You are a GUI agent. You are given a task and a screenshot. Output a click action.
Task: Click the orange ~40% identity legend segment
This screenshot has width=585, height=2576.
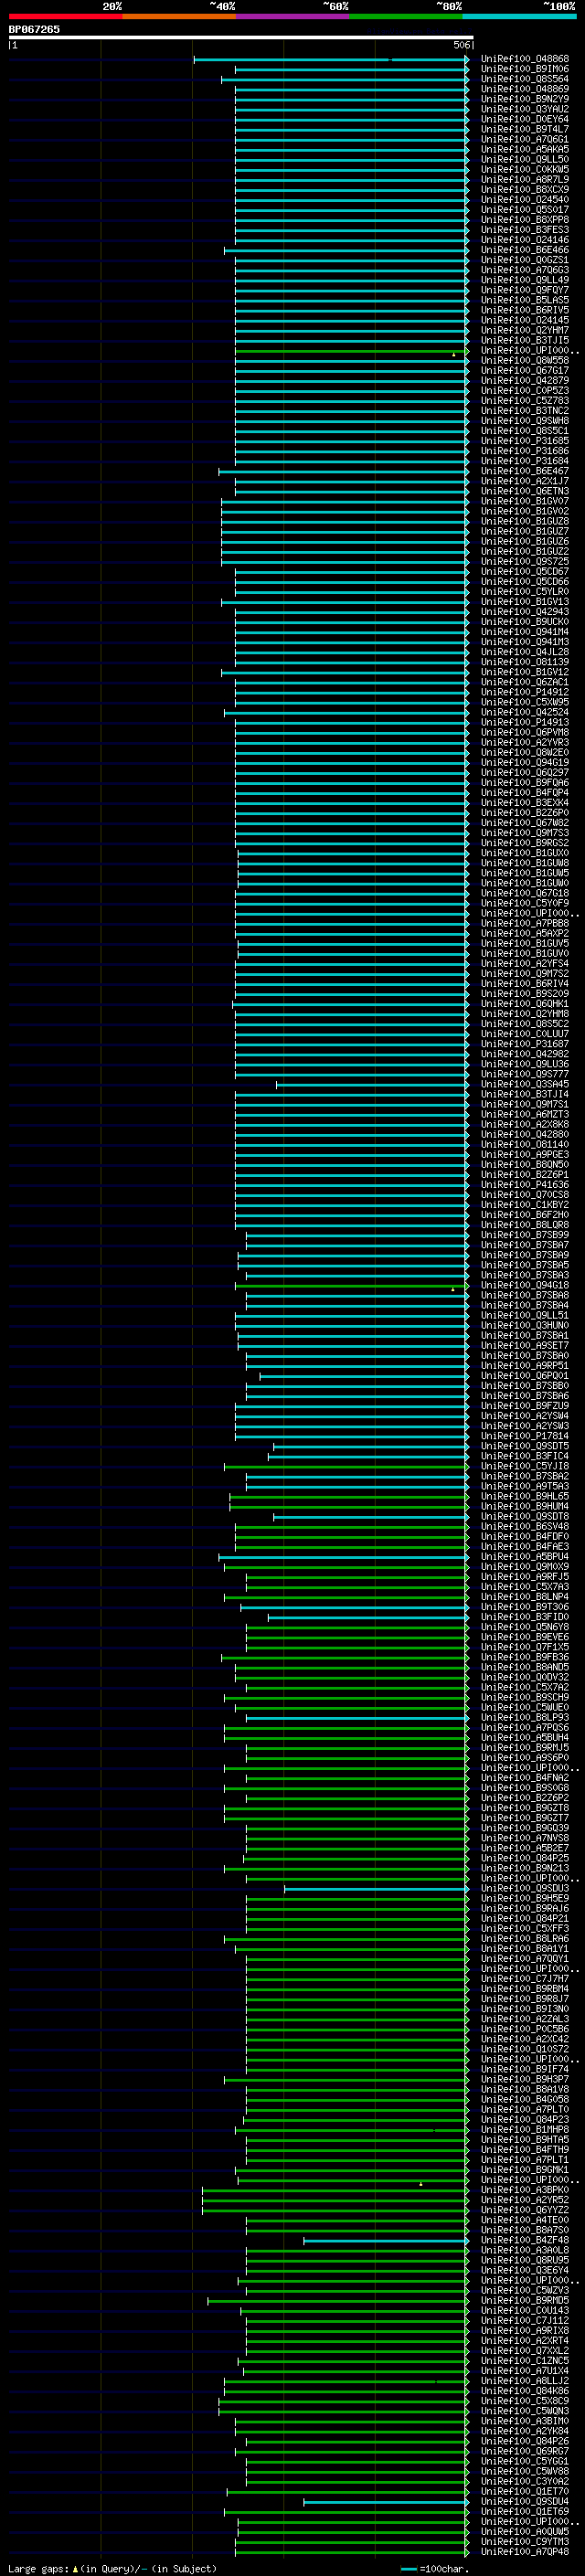pyautogui.click(x=179, y=16)
